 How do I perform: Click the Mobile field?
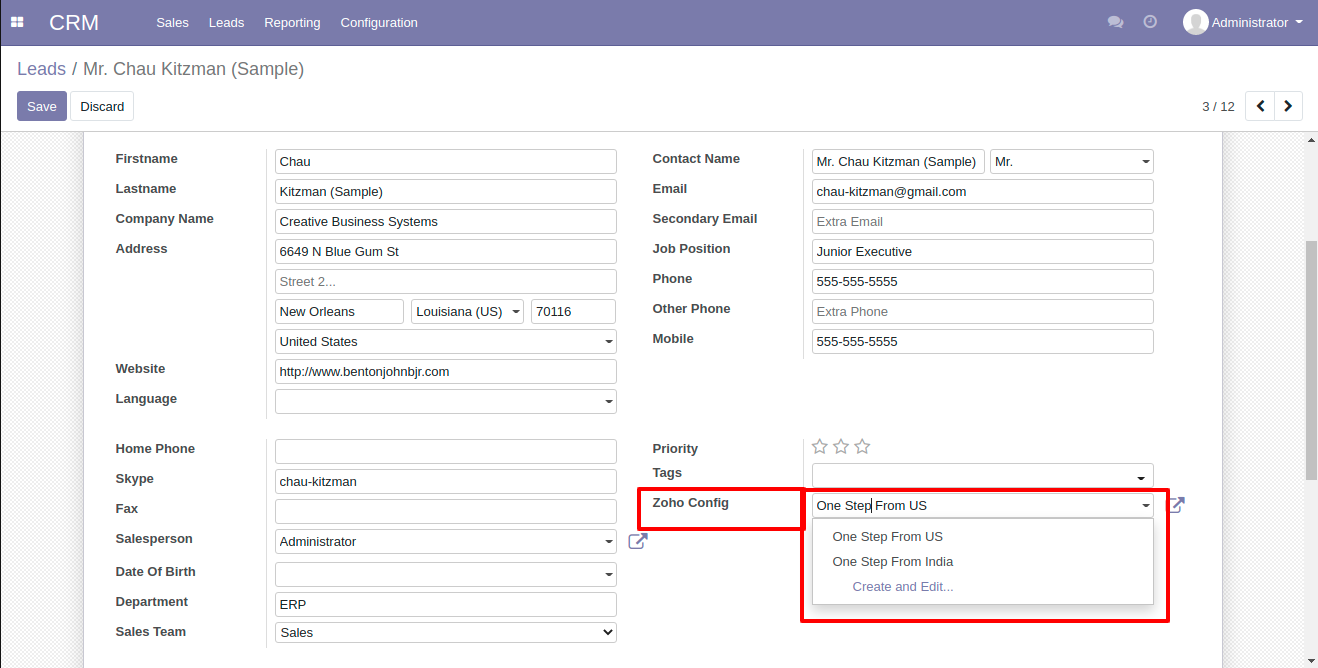point(983,341)
